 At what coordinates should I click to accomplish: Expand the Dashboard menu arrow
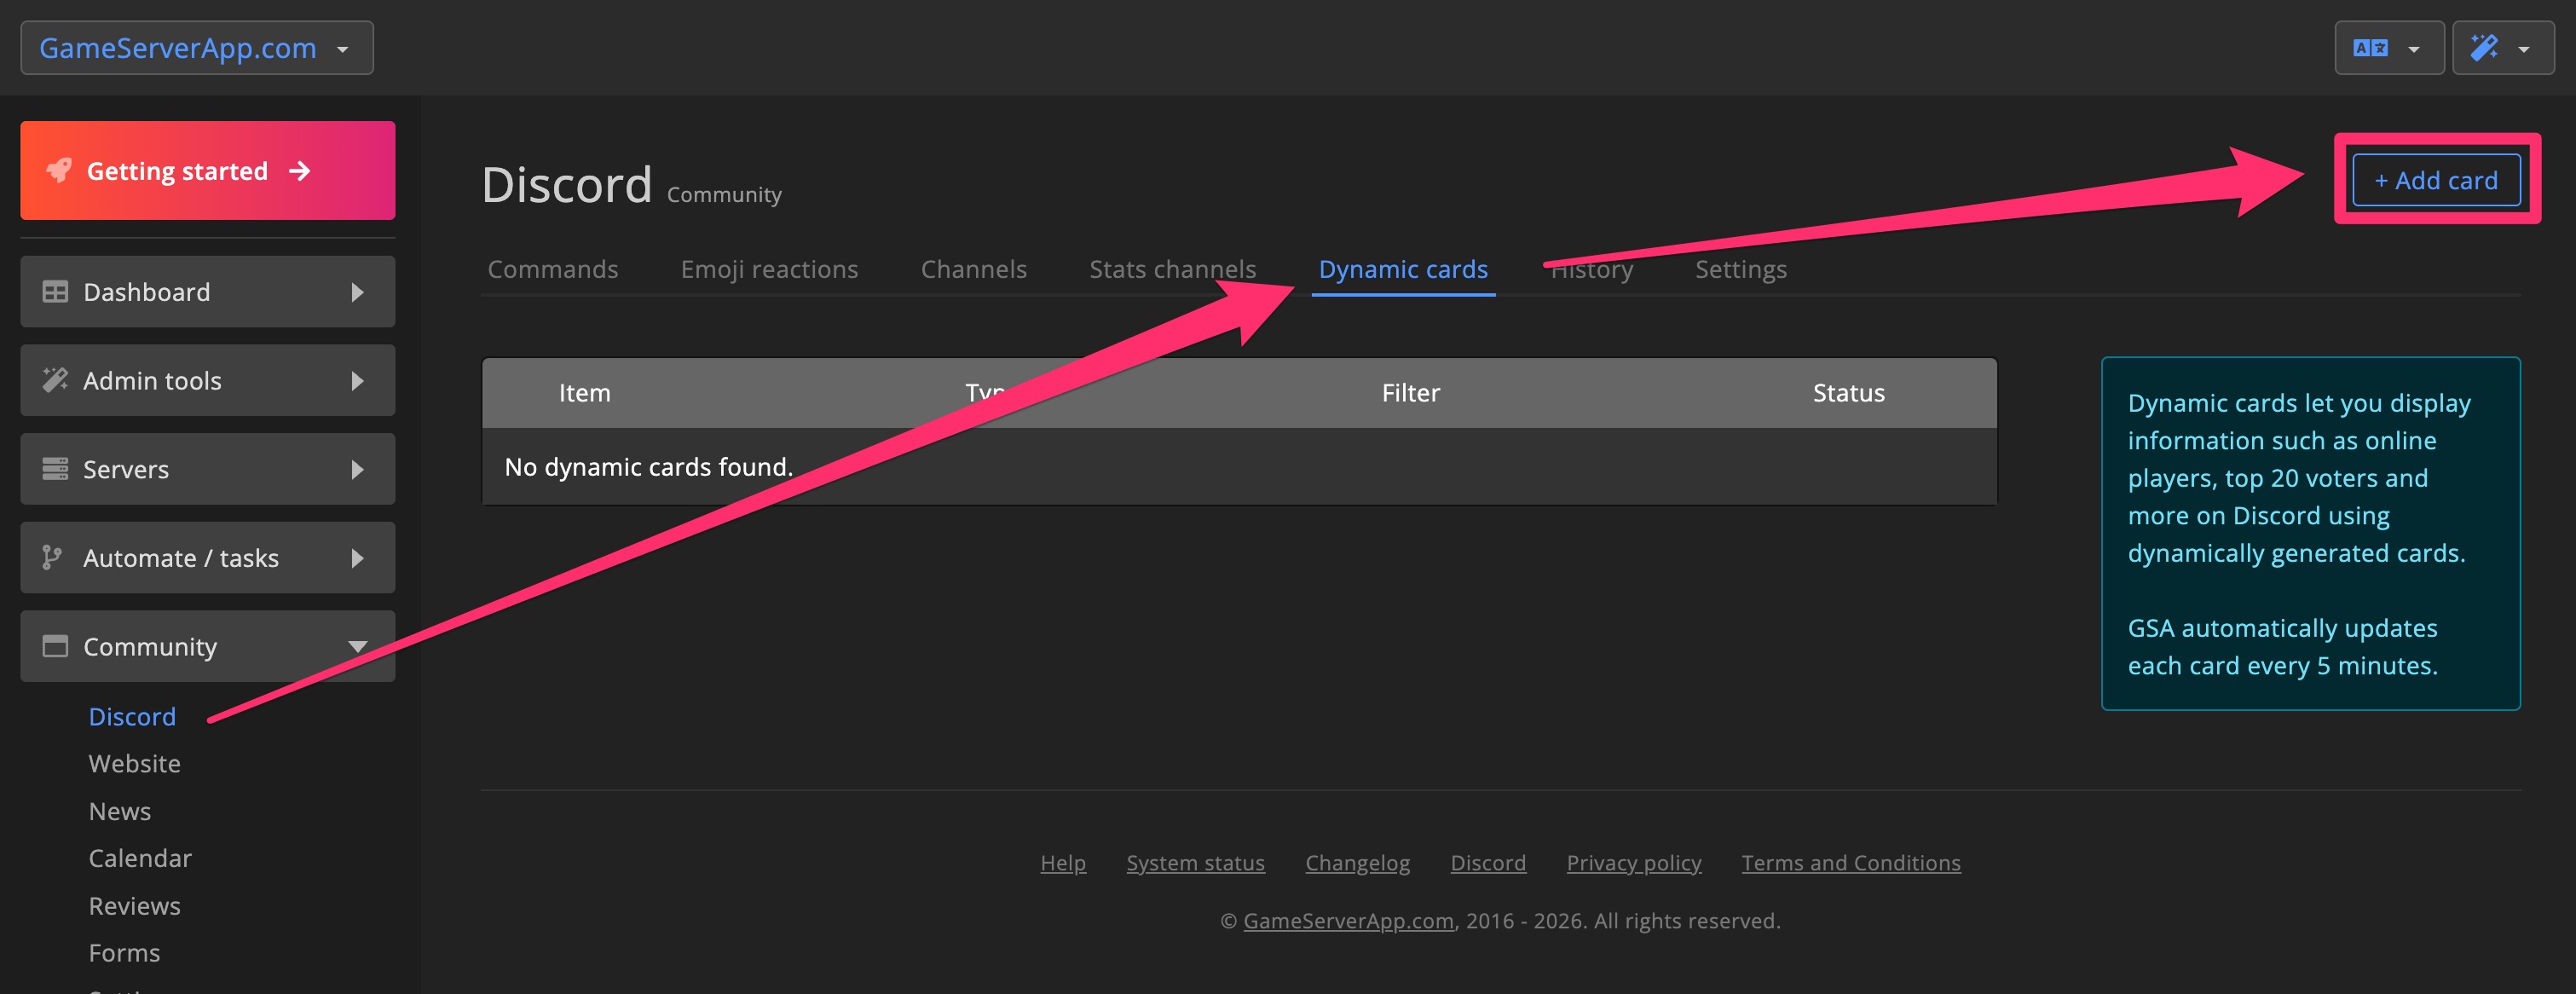tap(357, 292)
